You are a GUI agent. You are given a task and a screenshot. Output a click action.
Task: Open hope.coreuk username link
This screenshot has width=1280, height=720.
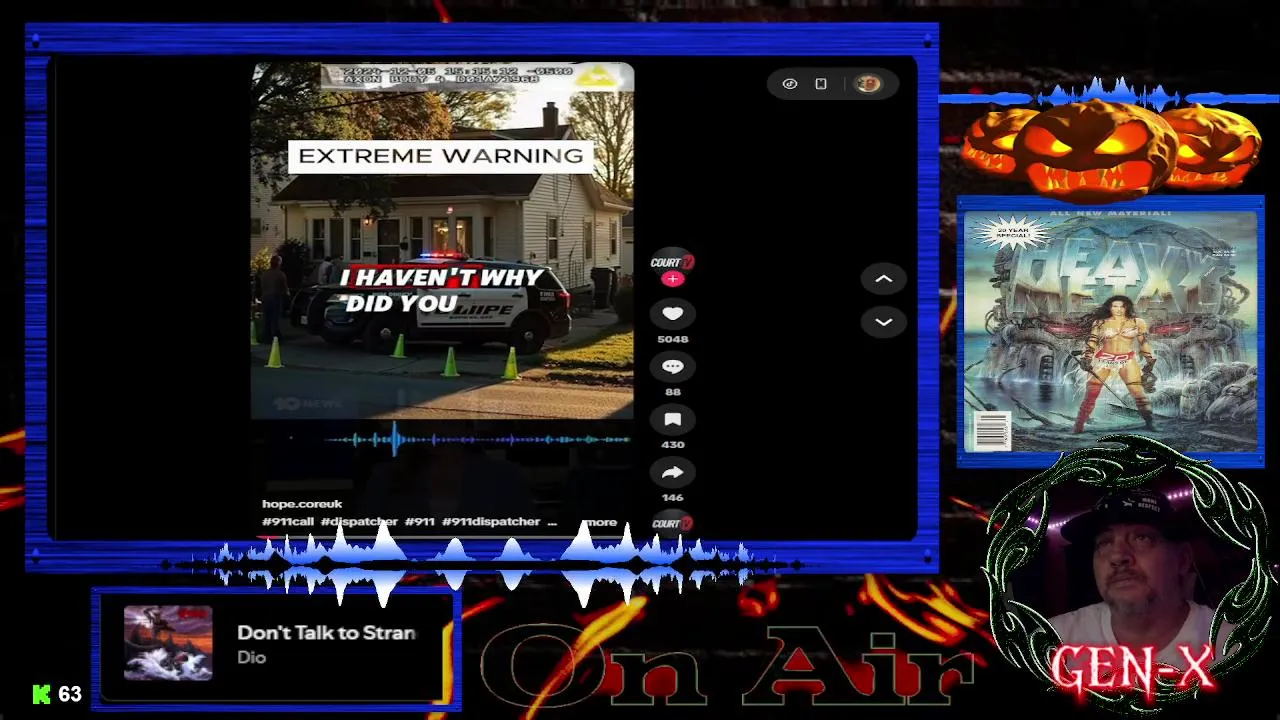coord(302,504)
